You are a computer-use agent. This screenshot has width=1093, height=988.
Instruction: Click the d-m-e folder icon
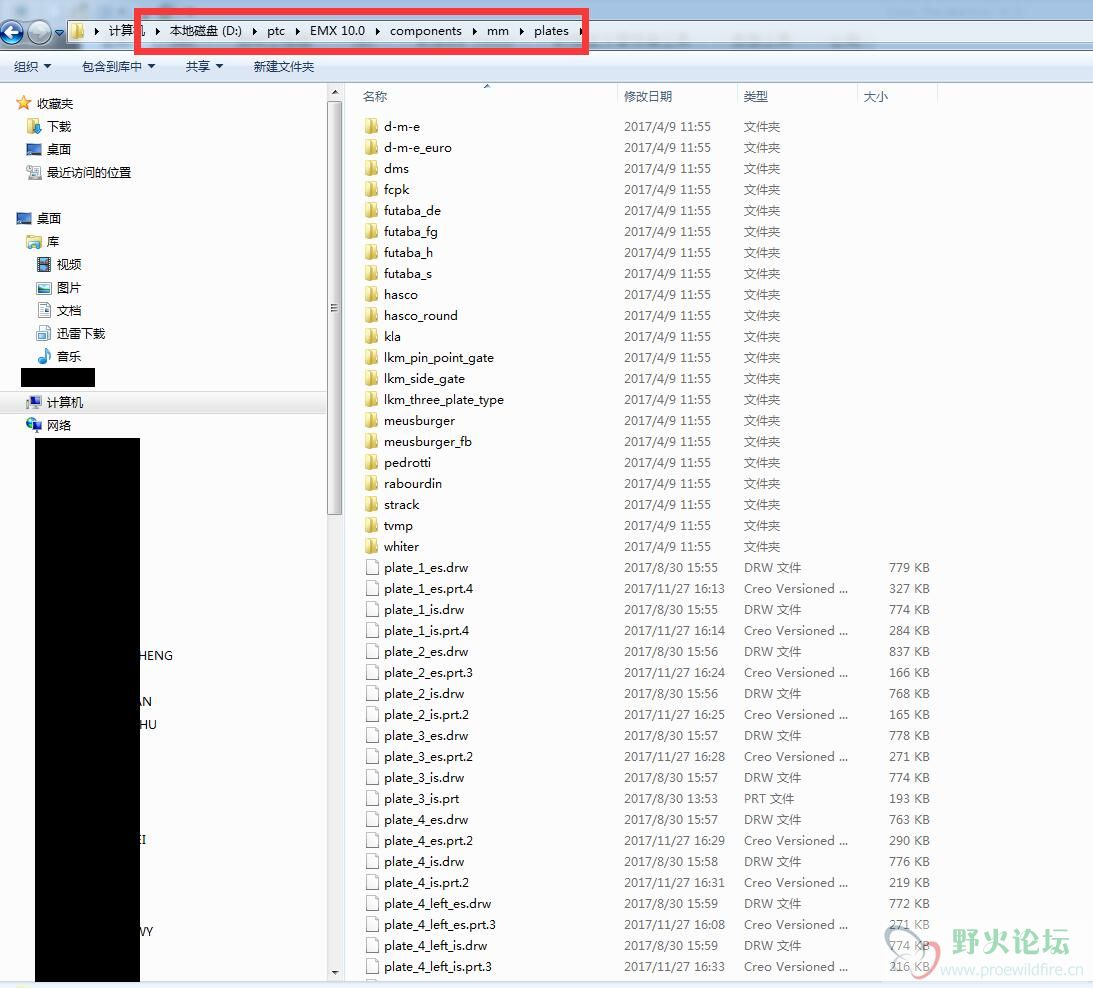(372, 126)
